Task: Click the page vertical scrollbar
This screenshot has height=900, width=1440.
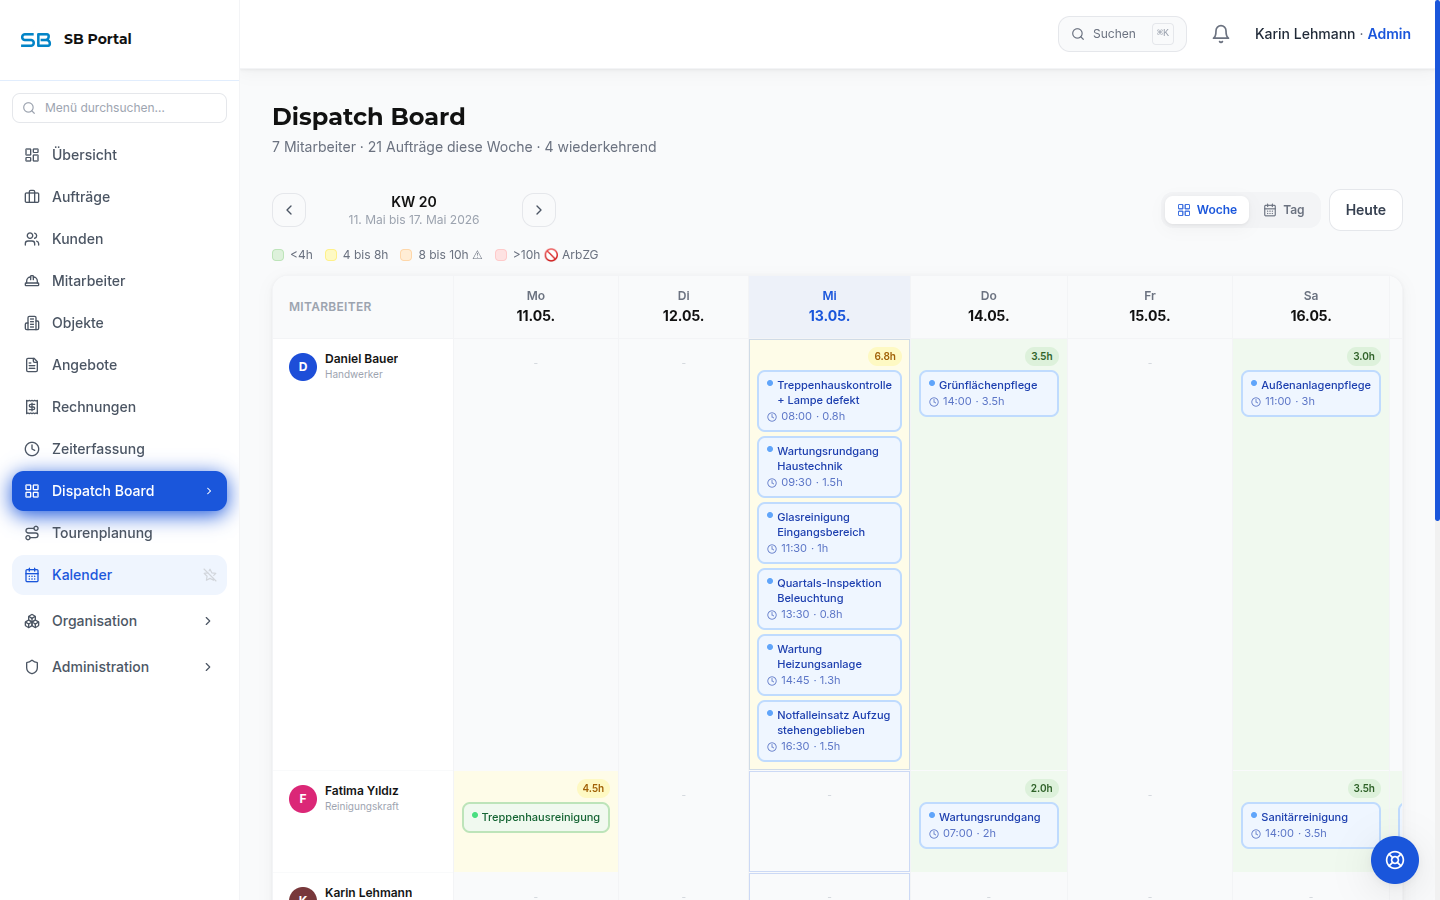Action: pos(1437,260)
